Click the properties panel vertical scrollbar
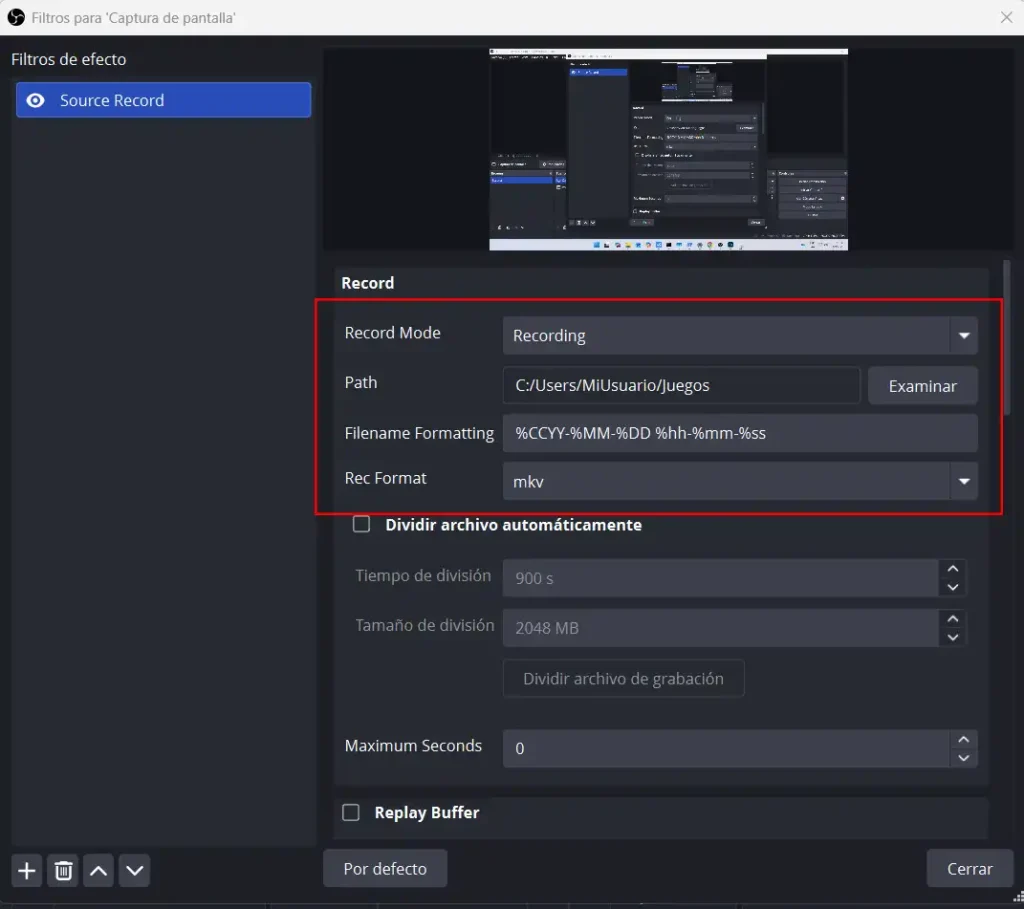Screen dimensions: 1024x909 (x=1006, y=338)
